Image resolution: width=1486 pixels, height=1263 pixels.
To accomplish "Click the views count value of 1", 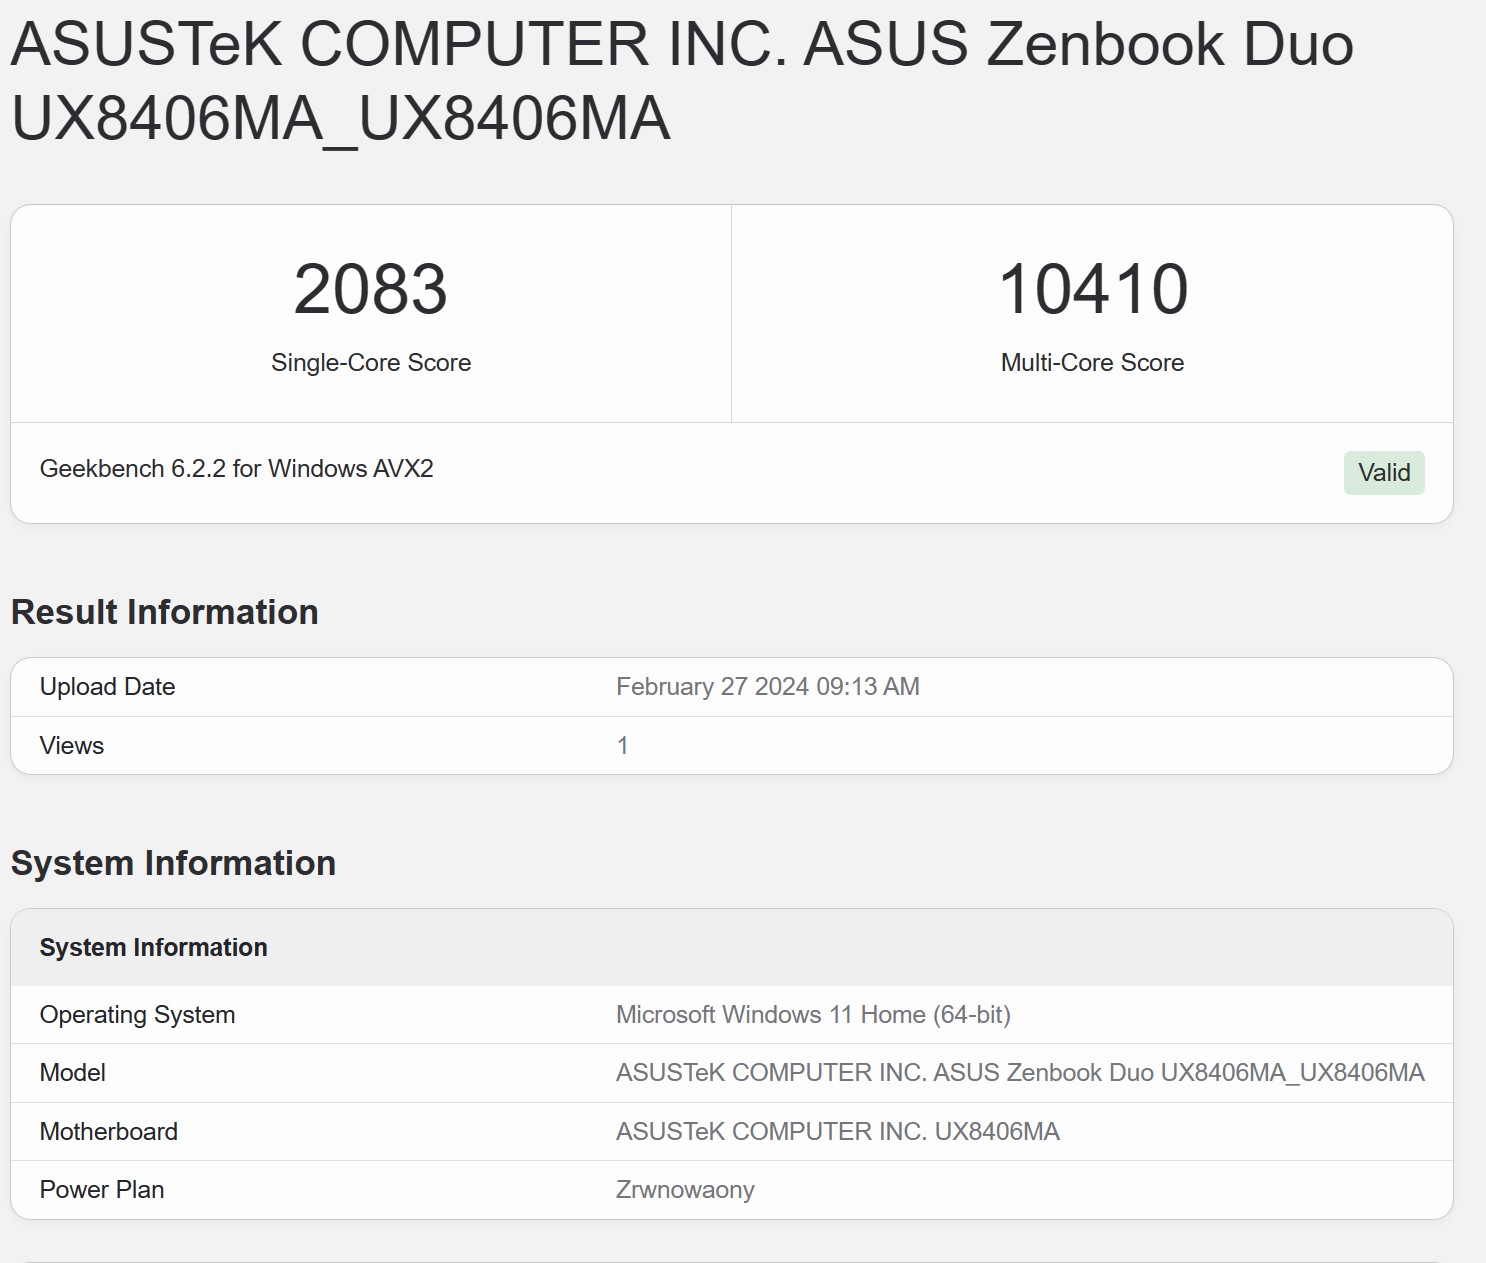I will pos(622,746).
